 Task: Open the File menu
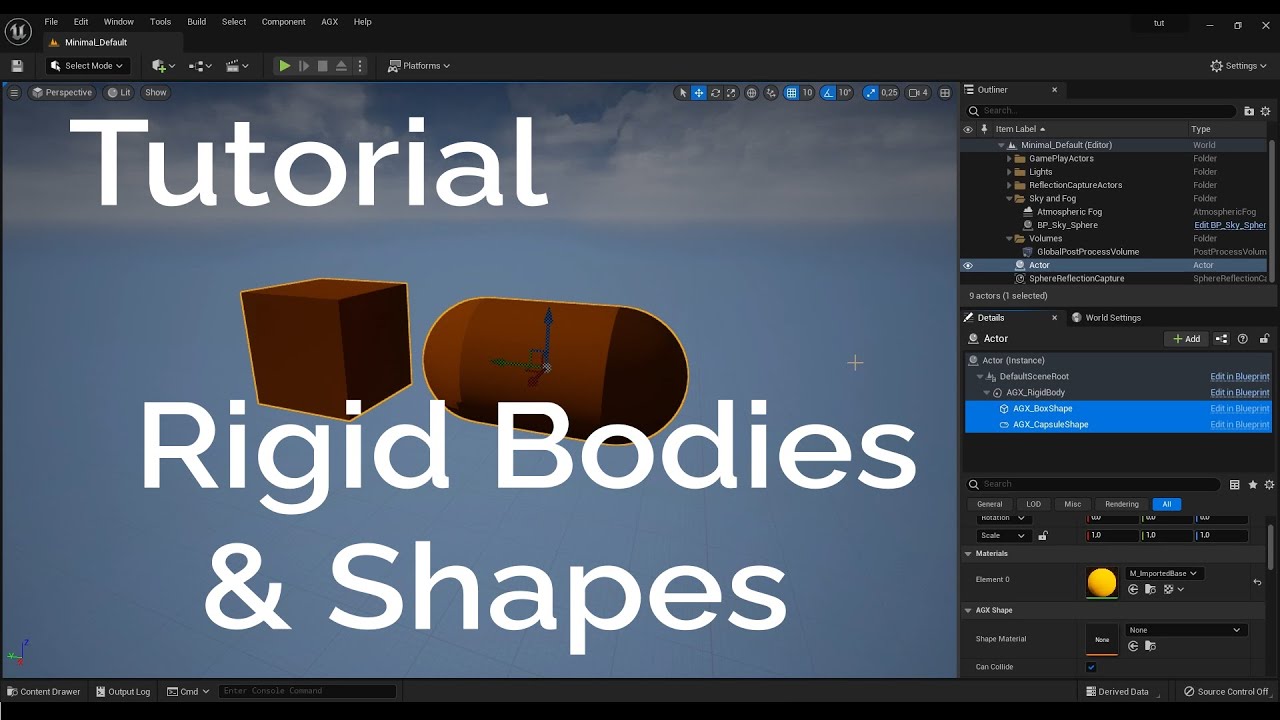click(51, 21)
